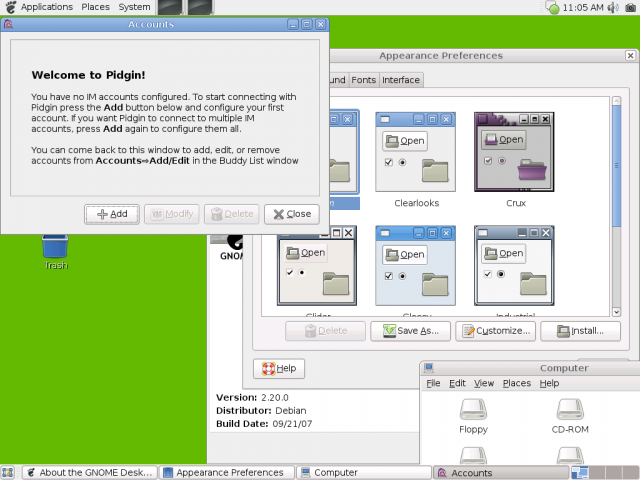Click the theme list scrollbar thumb

point(616,166)
